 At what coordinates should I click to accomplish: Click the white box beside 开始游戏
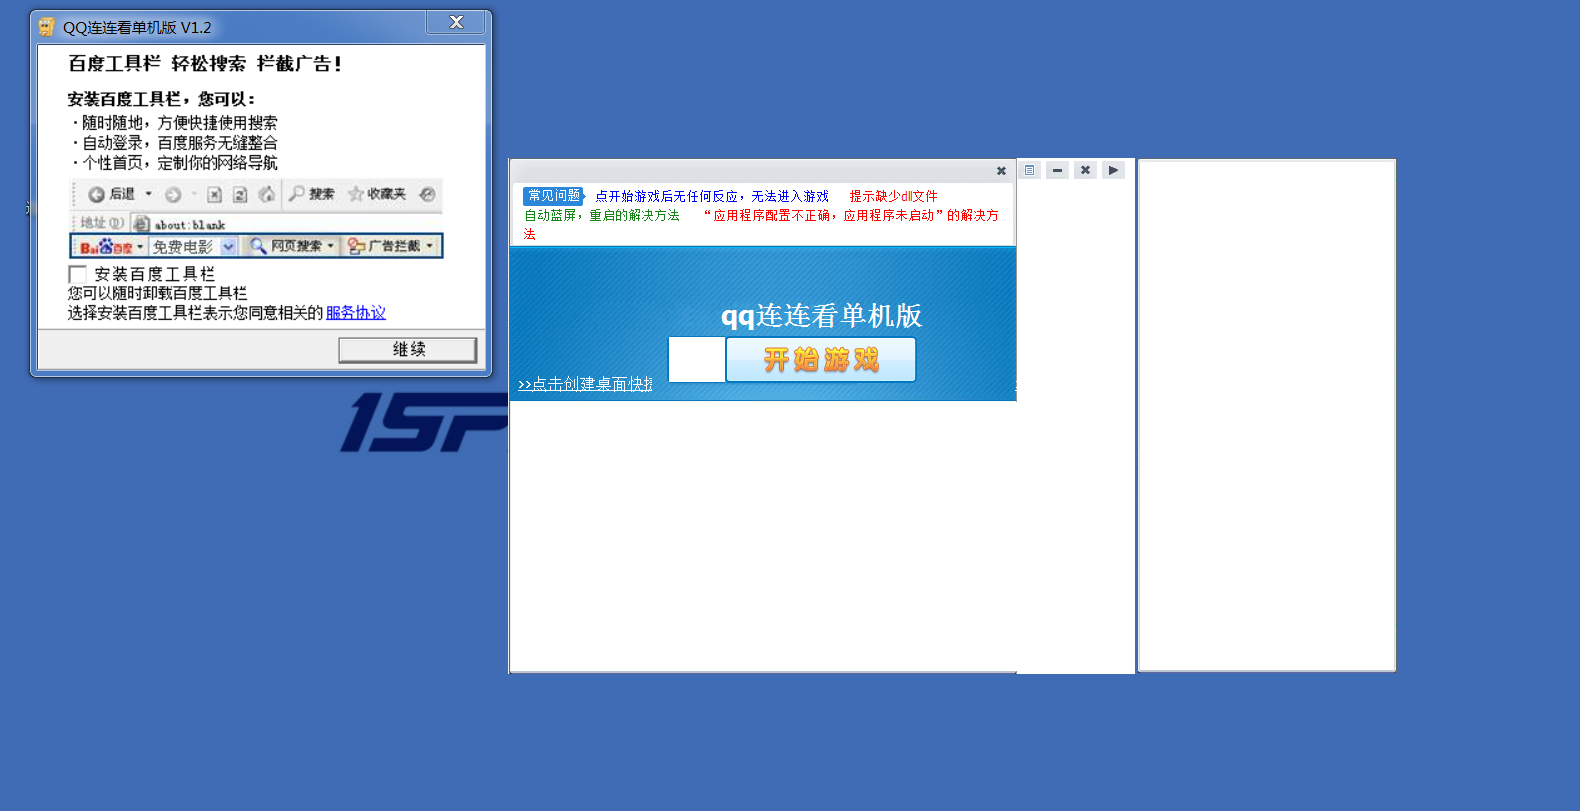[696, 360]
